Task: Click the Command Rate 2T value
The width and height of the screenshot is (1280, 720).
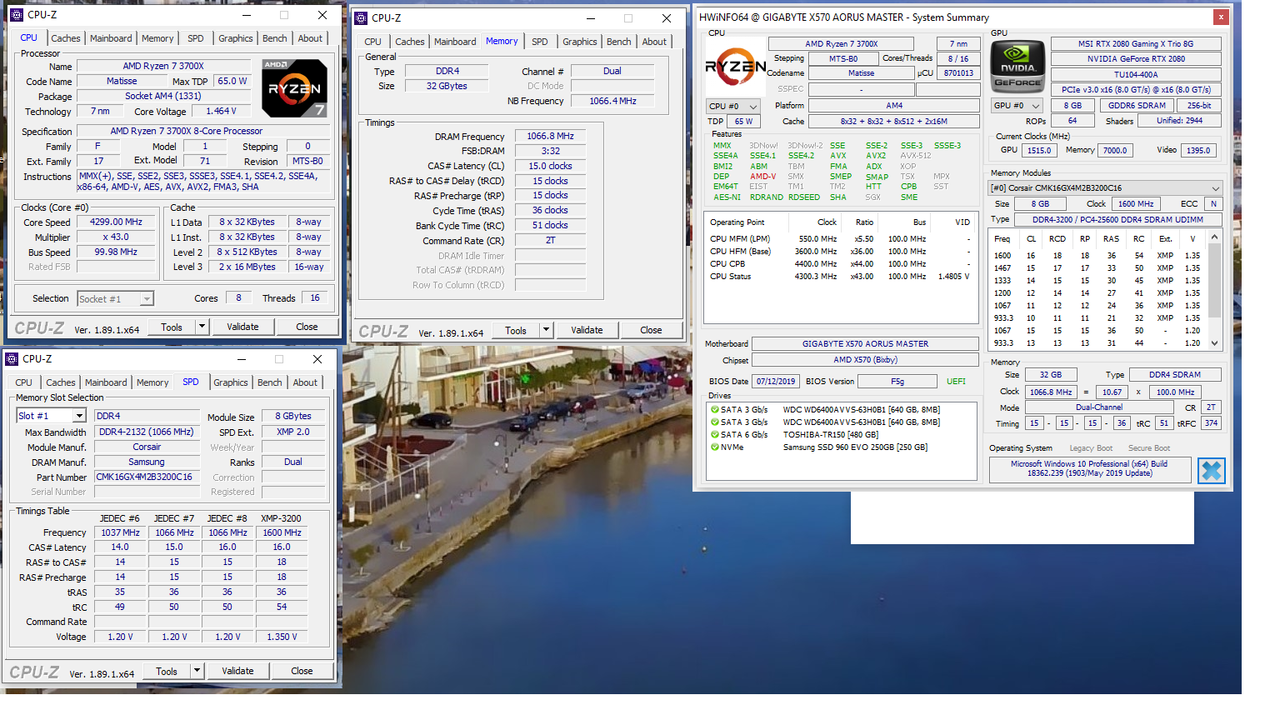Action: point(551,241)
